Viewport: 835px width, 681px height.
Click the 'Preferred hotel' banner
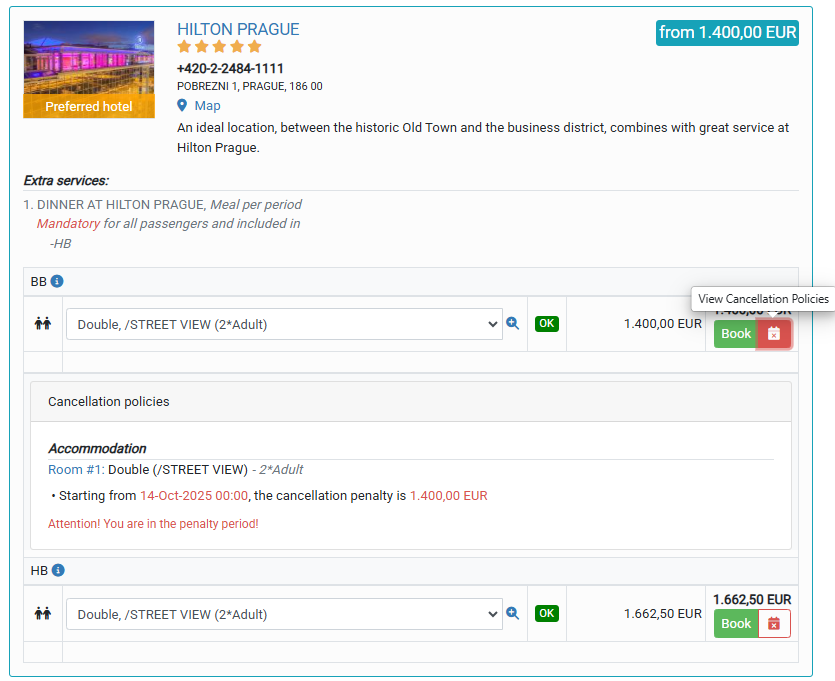(89, 106)
